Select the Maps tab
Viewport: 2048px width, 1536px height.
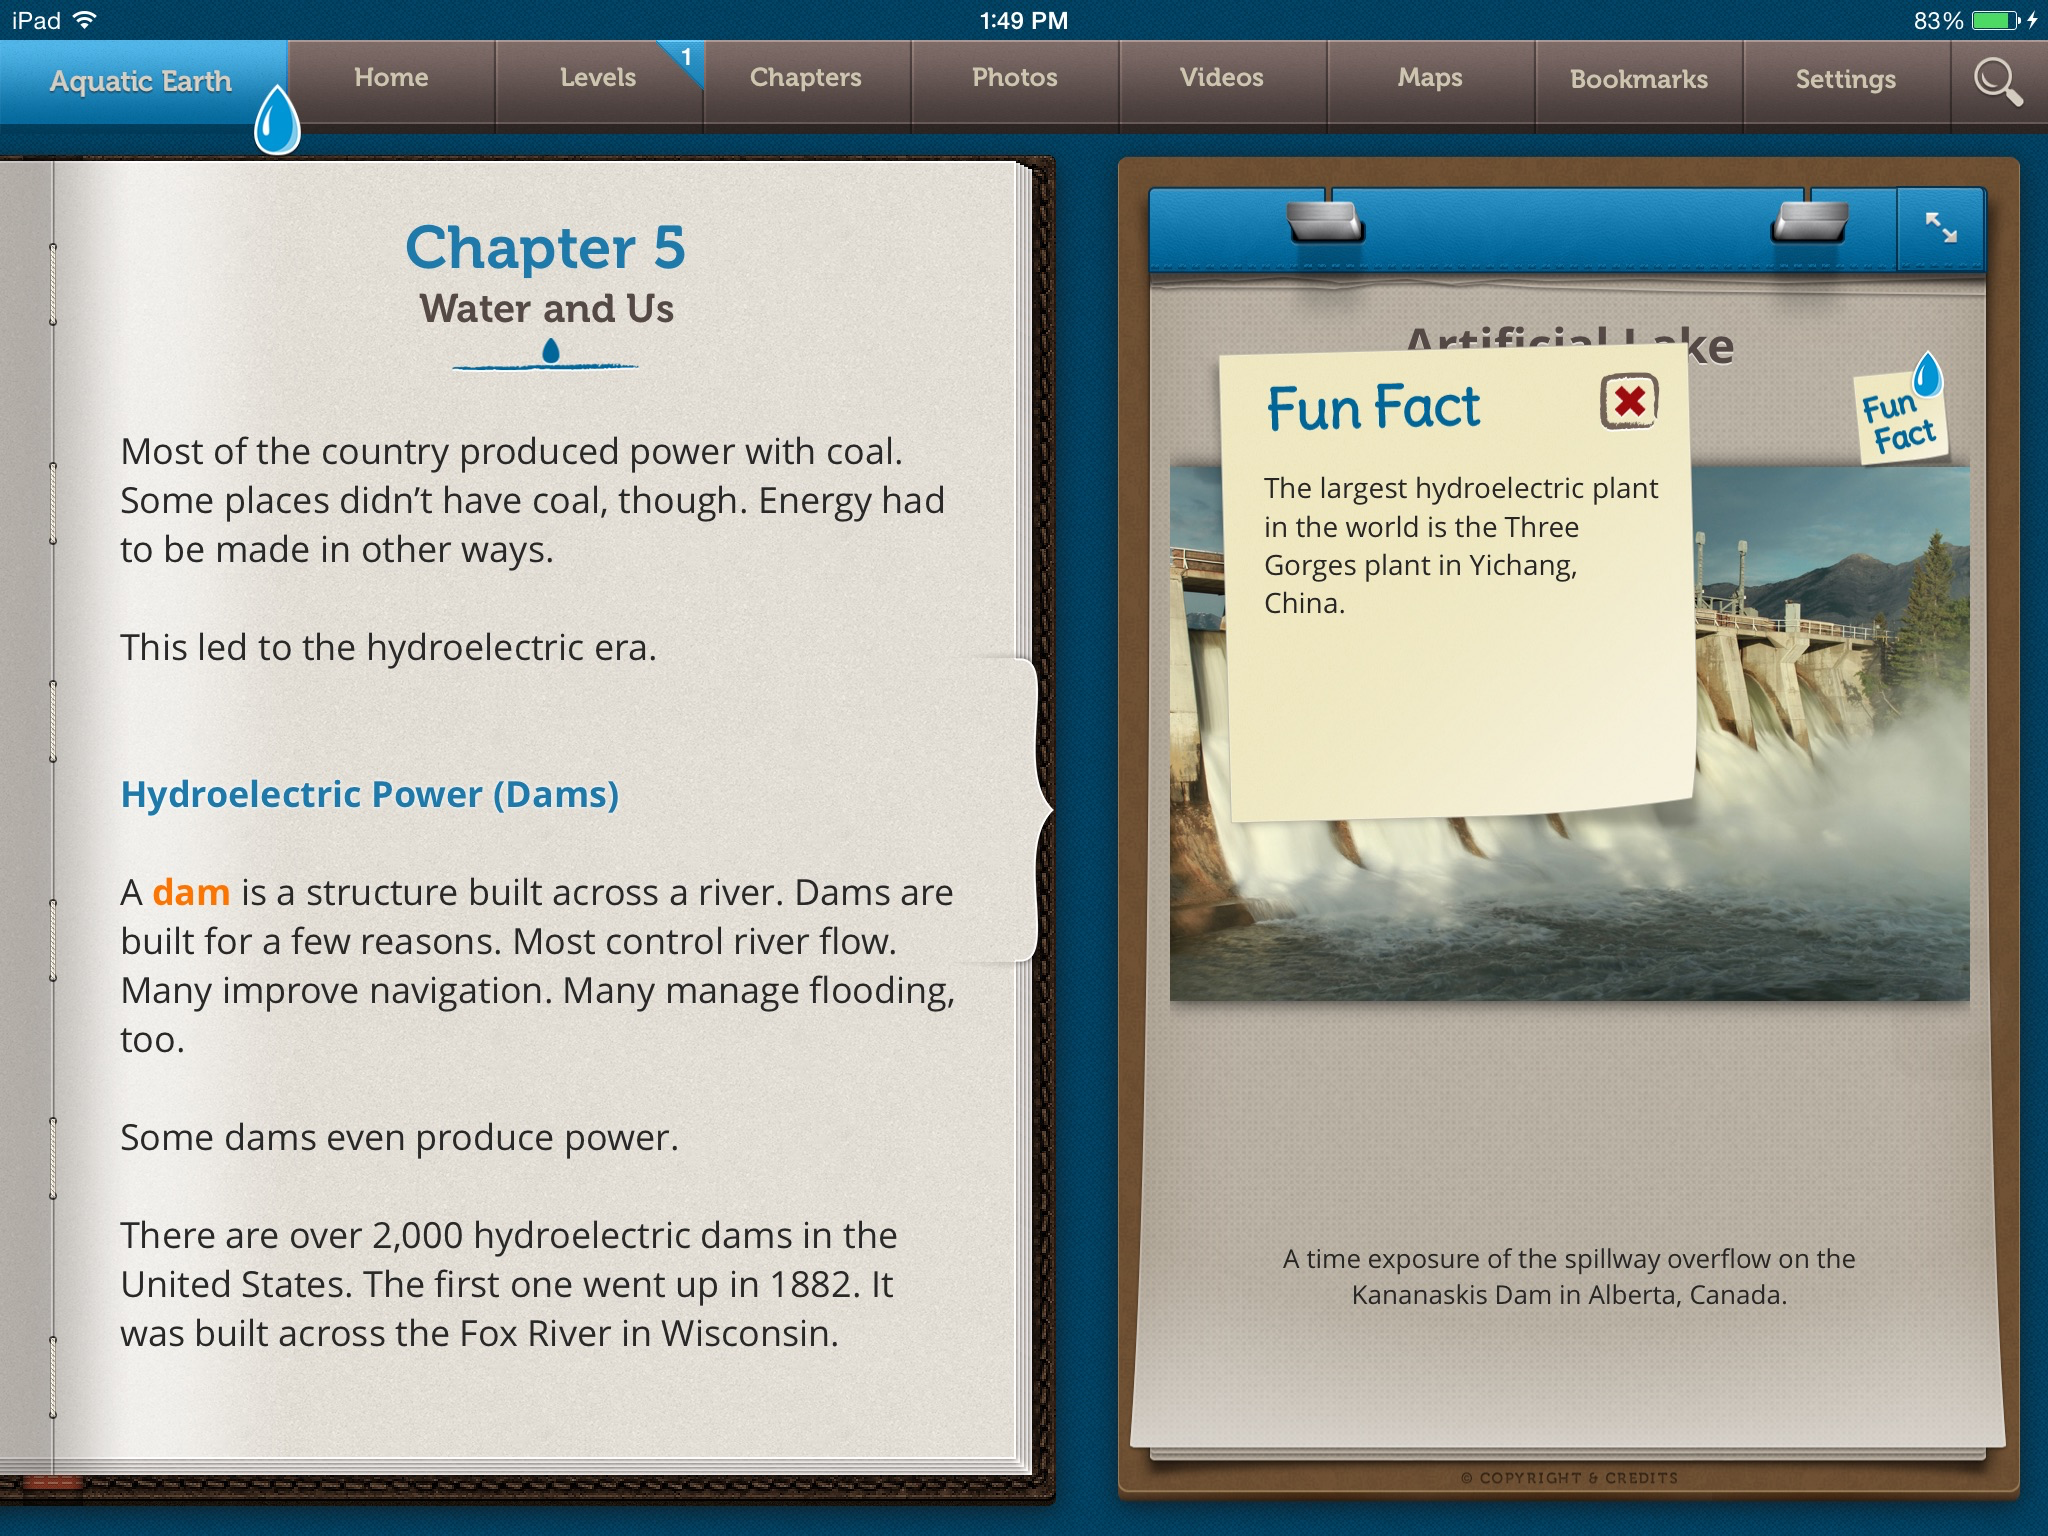pyautogui.click(x=1430, y=78)
